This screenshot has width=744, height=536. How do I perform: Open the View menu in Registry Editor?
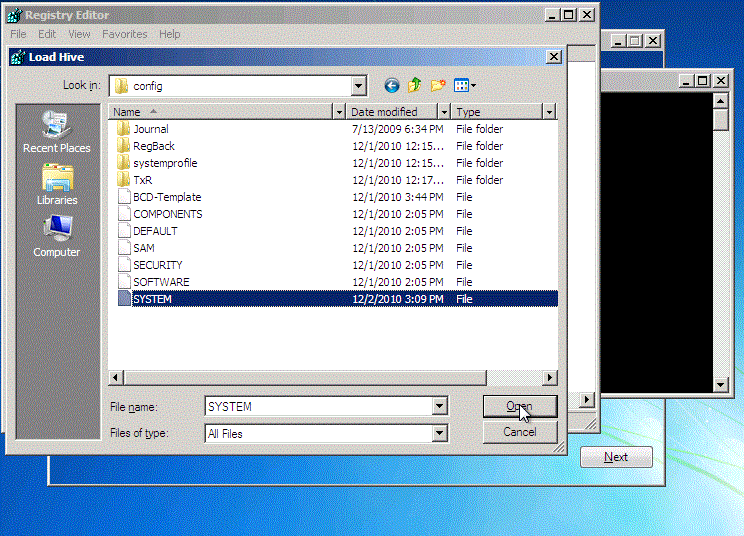[x=79, y=34]
